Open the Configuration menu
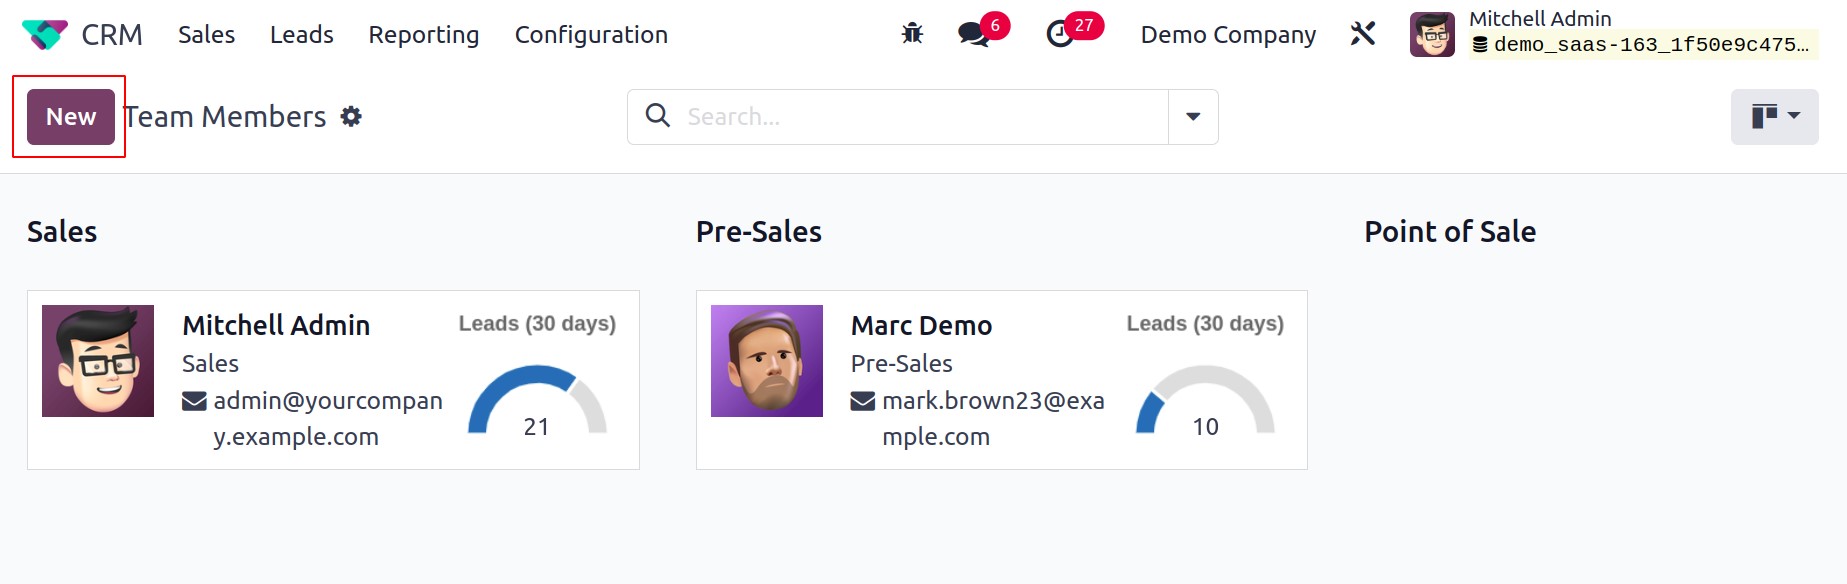The height and width of the screenshot is (584, 1847). (x=591, y=34)
